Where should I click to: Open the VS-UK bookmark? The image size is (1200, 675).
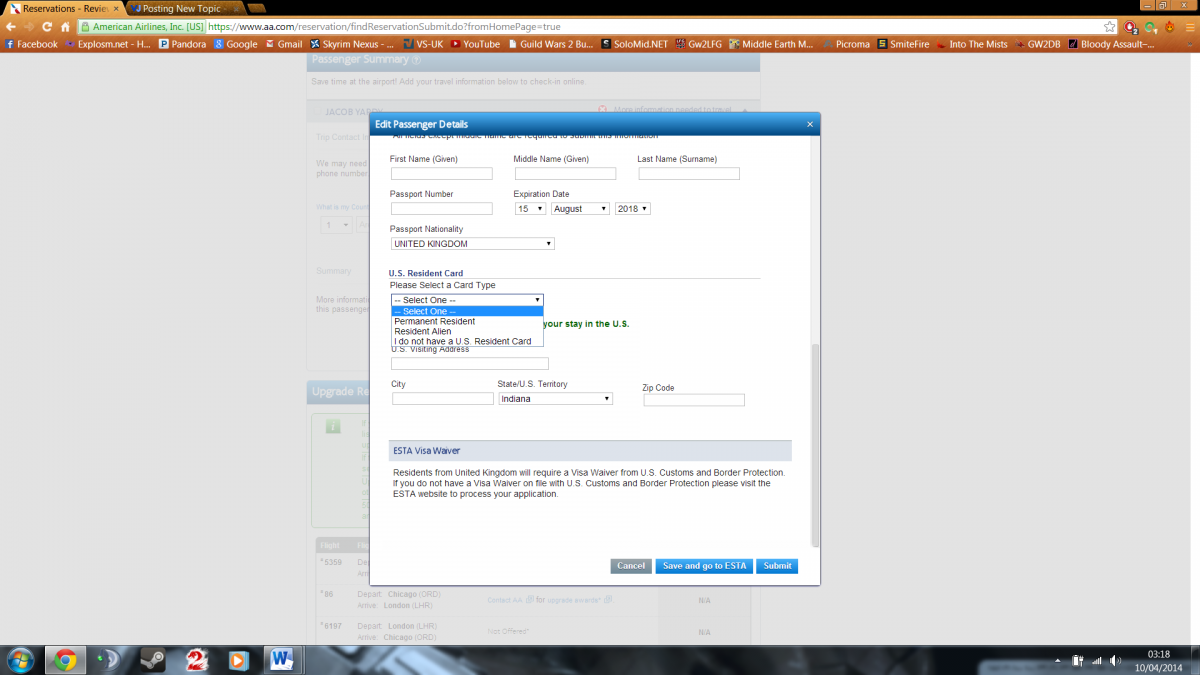tap(423, 44)
